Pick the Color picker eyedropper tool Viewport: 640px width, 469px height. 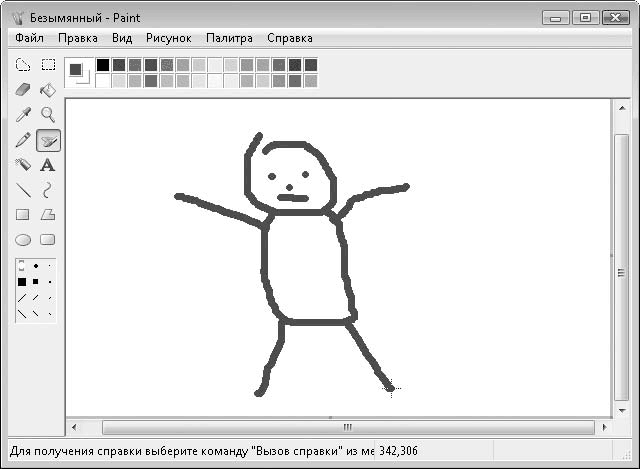coord(23,115)
